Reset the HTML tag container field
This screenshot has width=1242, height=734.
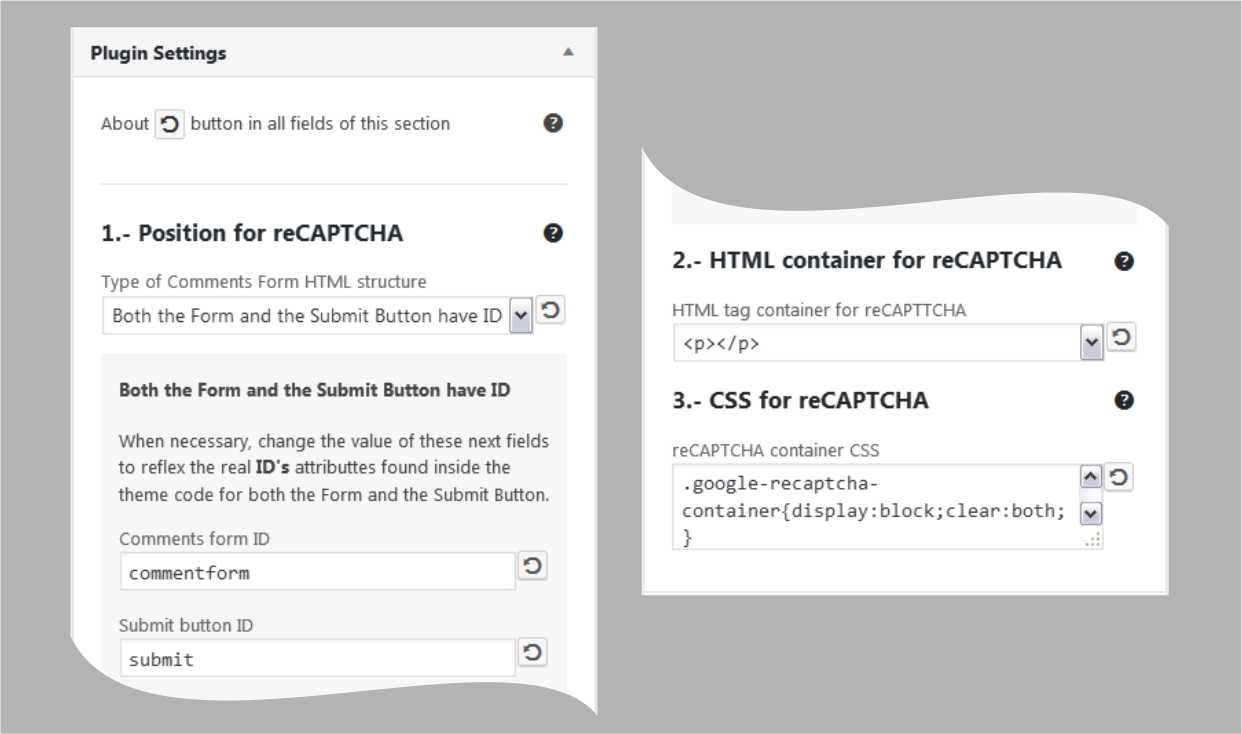1121,338
